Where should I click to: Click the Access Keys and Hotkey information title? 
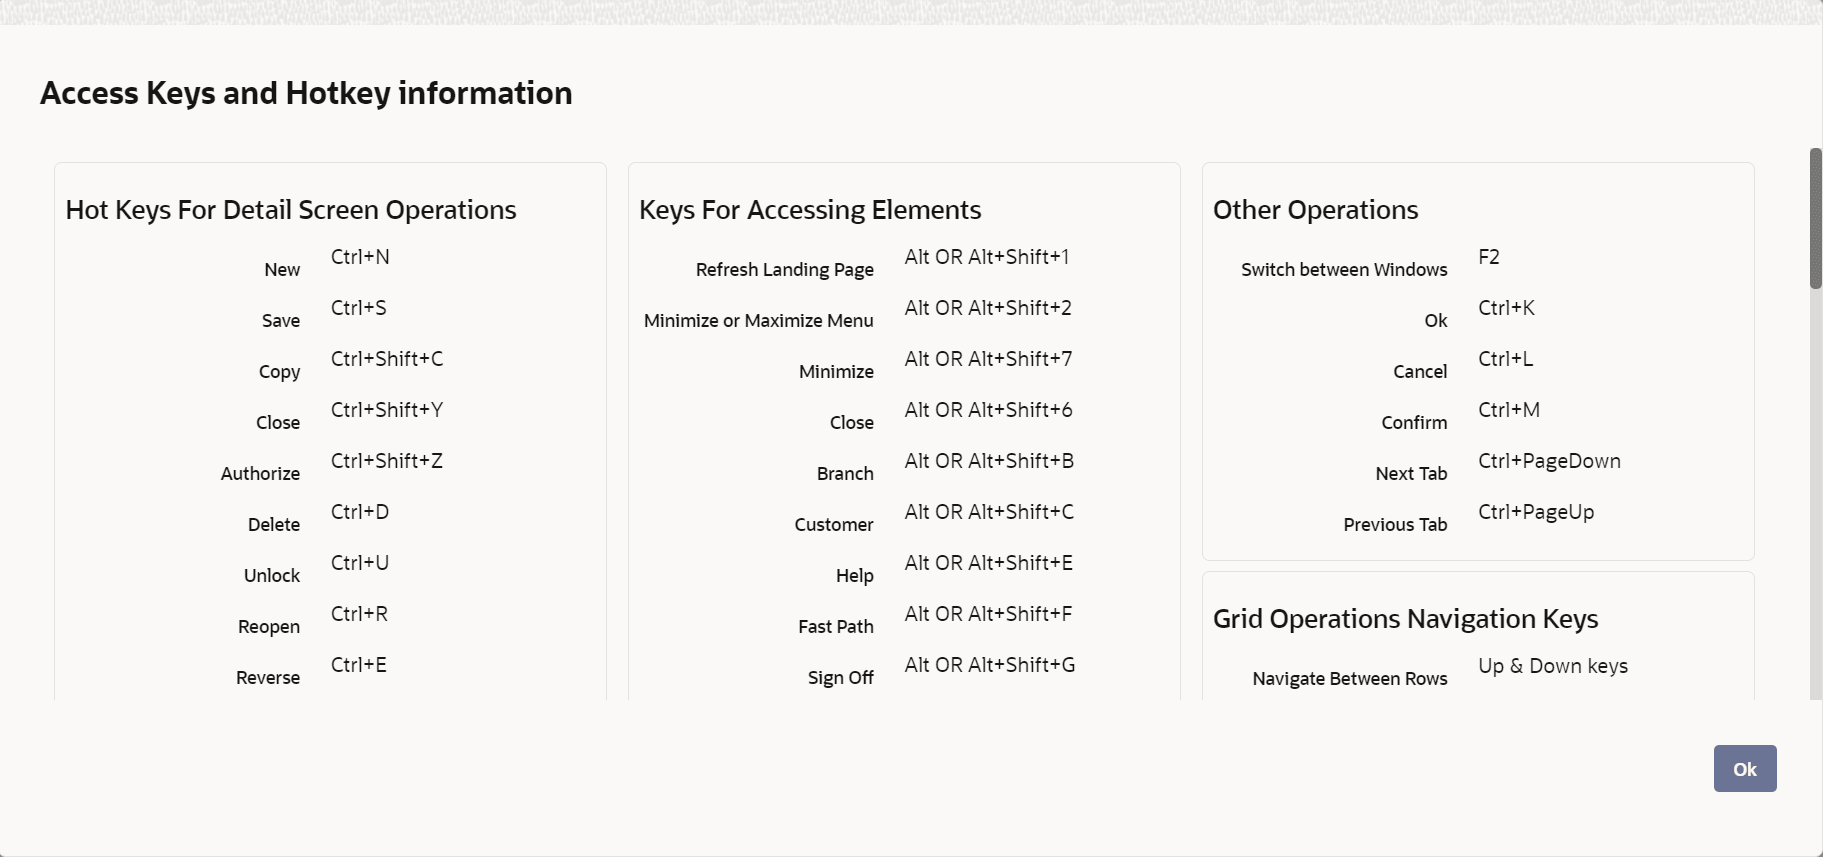tap(305, 93)
